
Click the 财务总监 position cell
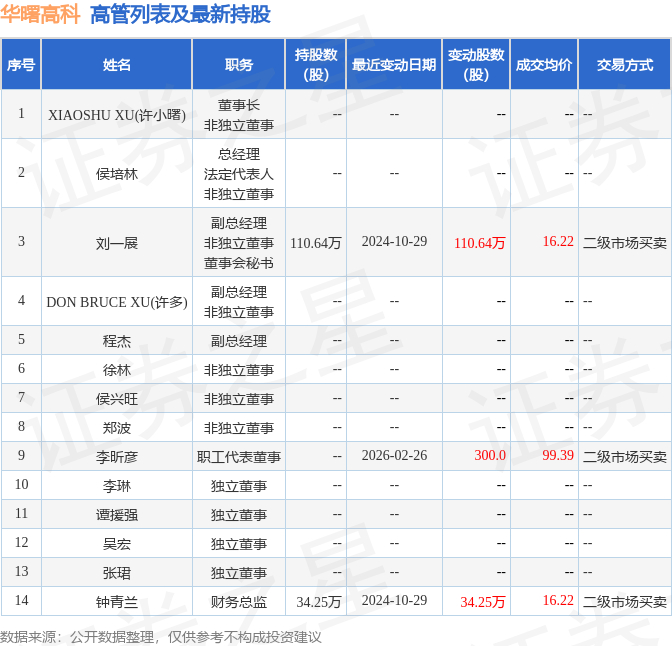tap(239, 602)
